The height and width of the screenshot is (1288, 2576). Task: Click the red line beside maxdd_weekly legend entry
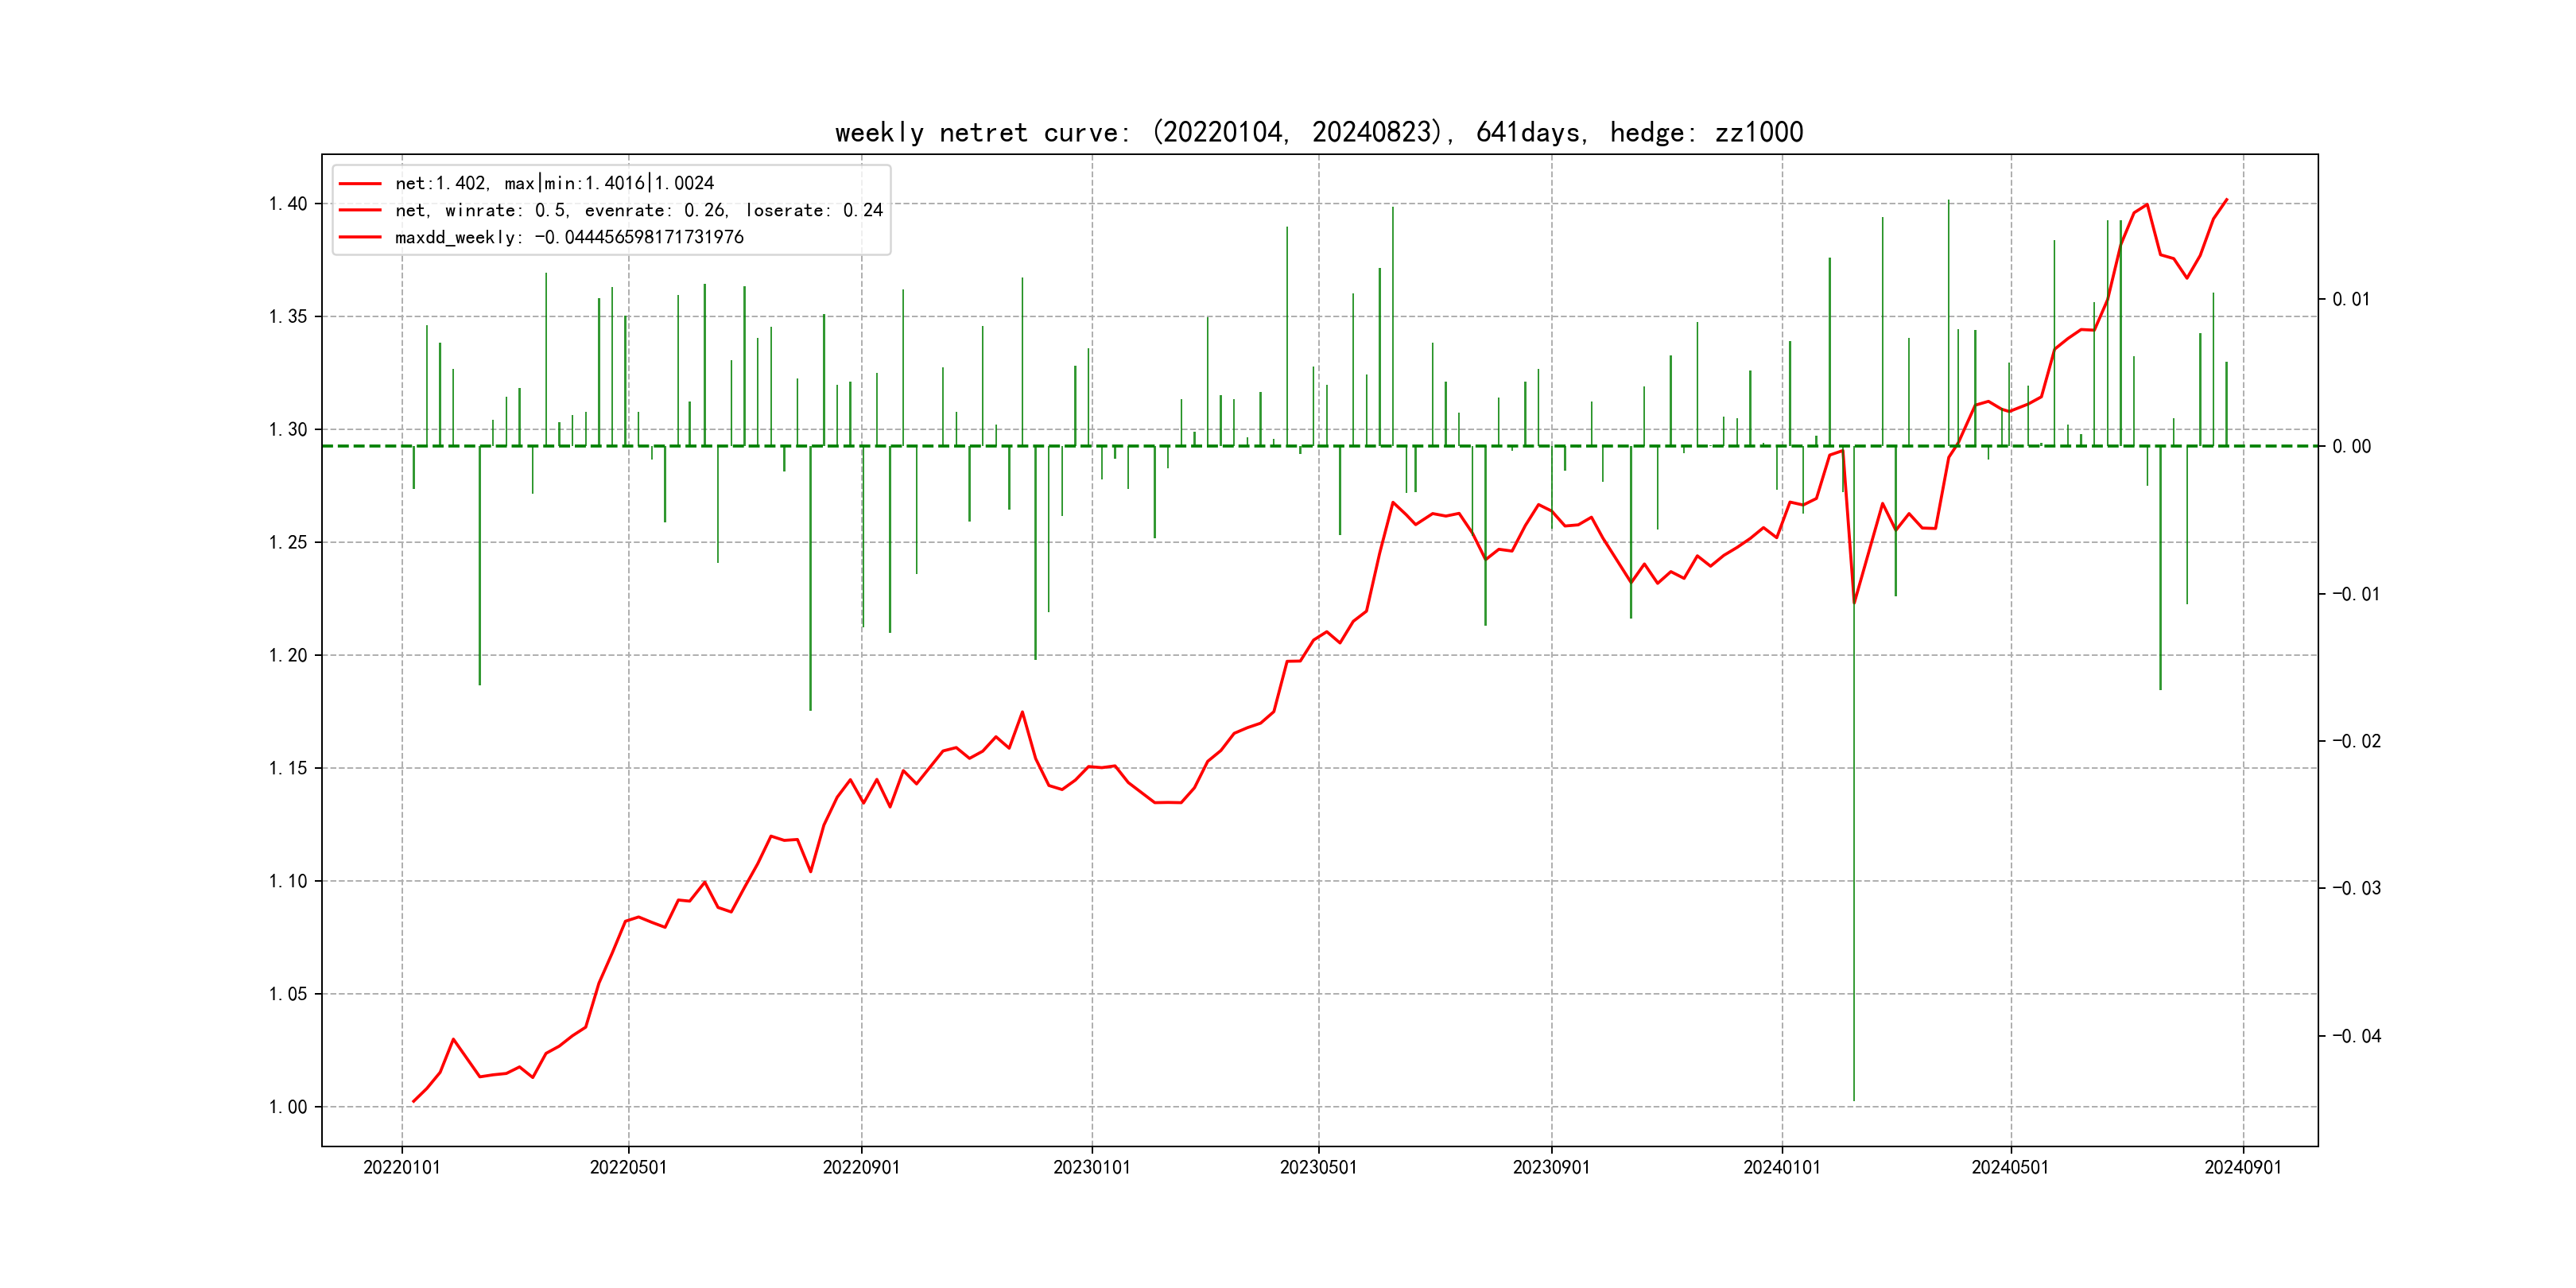(360, 238)
